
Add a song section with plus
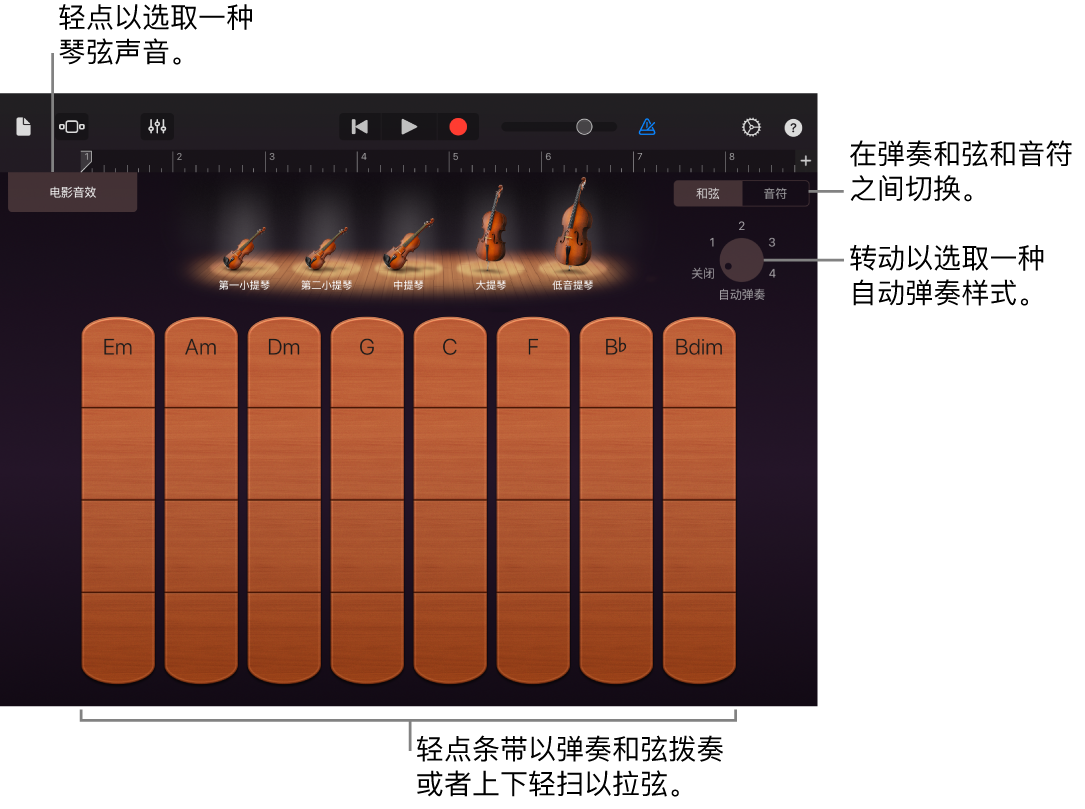(805, 161)
